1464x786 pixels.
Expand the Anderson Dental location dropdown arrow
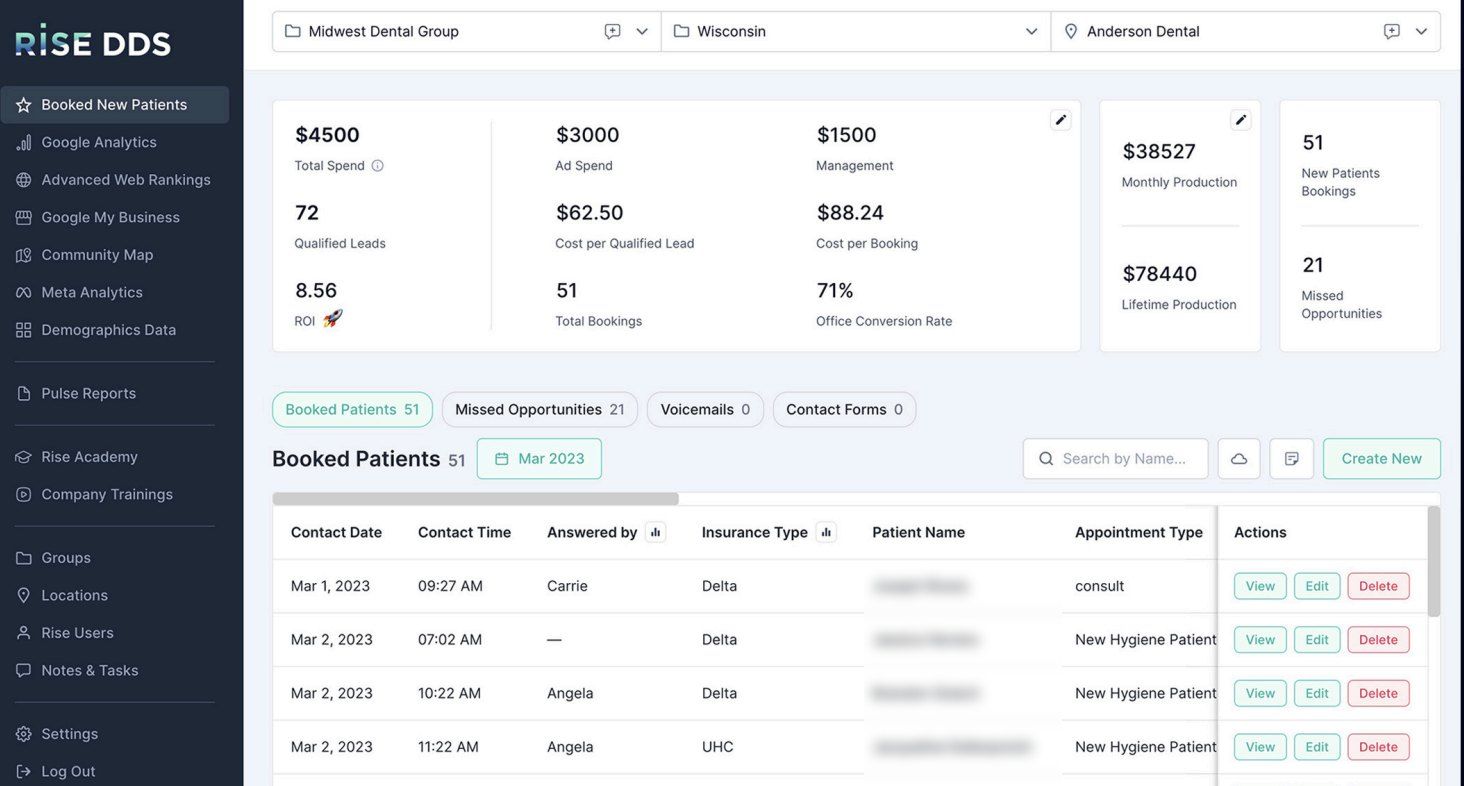(1421, 31)
